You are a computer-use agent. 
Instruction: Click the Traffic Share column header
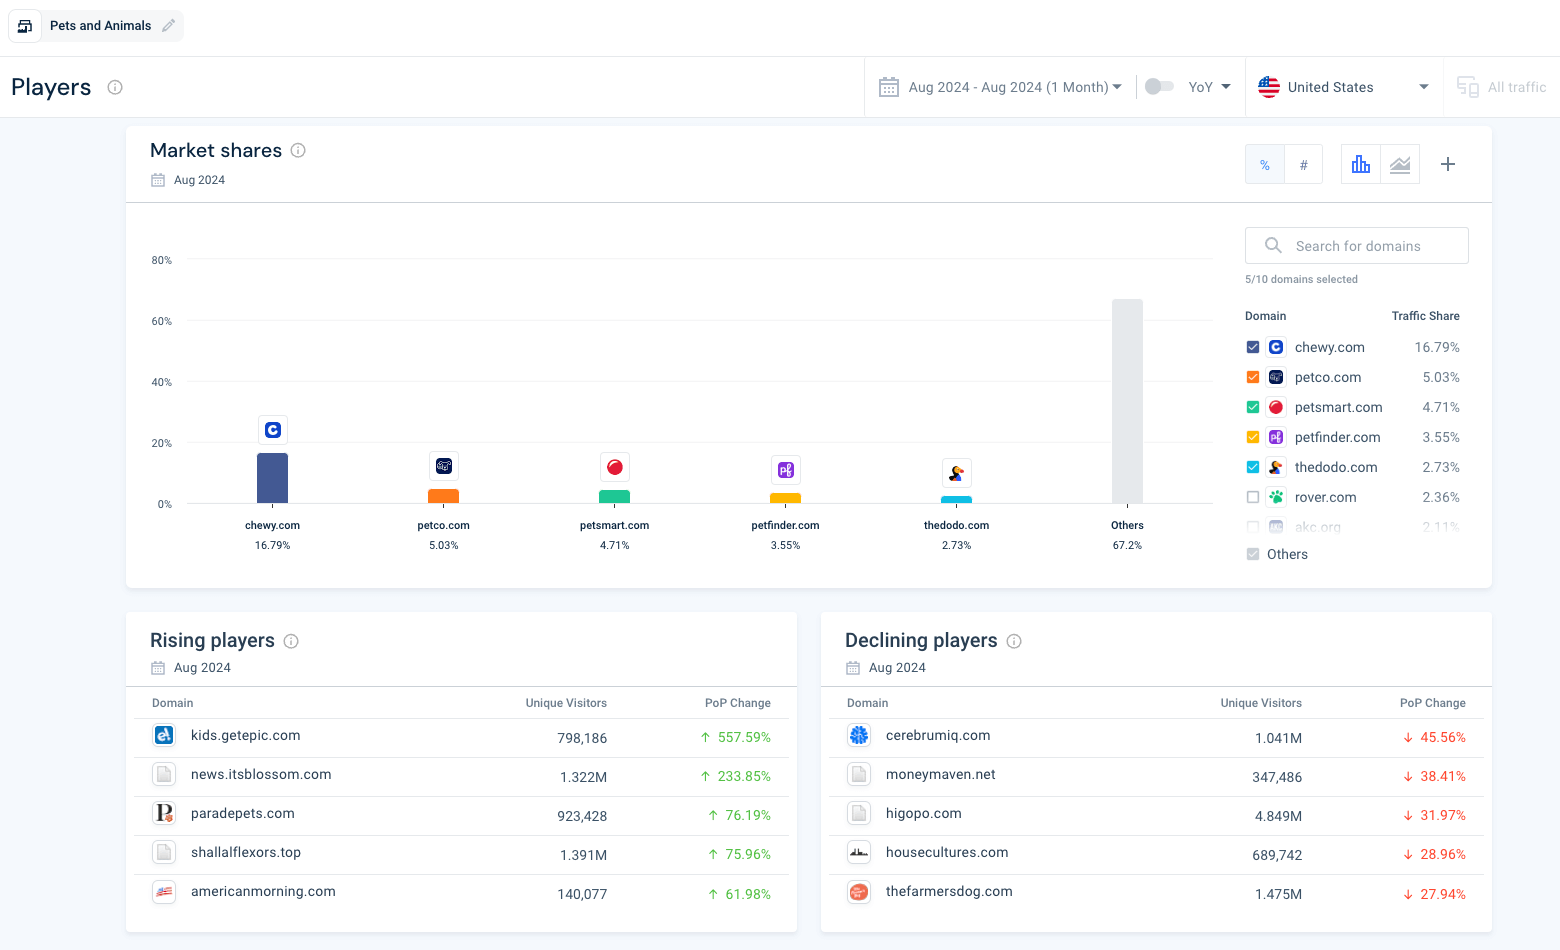pyautogui.click(x=1425, y=316)
